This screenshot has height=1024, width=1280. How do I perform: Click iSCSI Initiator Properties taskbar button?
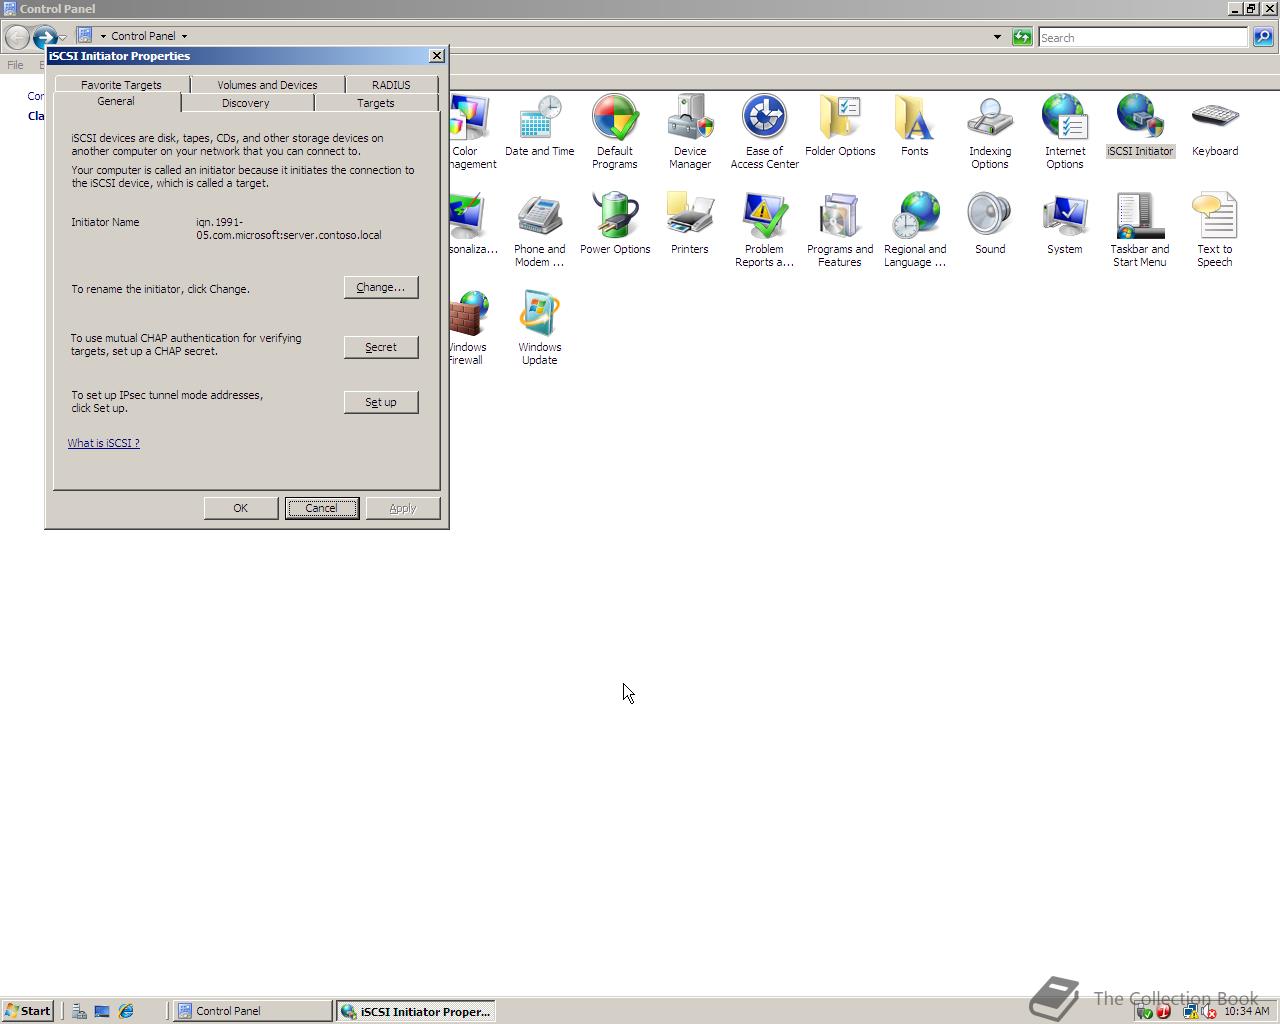[x=416, y=1011]
